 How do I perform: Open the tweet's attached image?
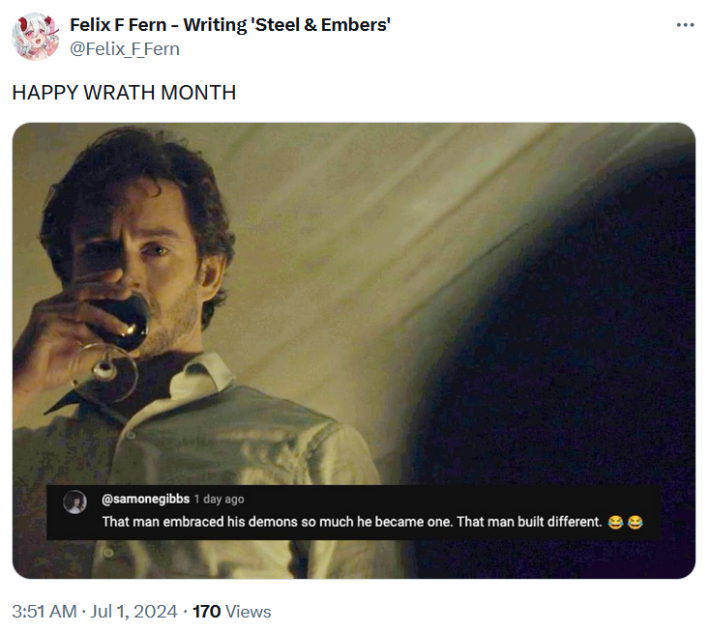pyautogui.click(x=354, y=300)
